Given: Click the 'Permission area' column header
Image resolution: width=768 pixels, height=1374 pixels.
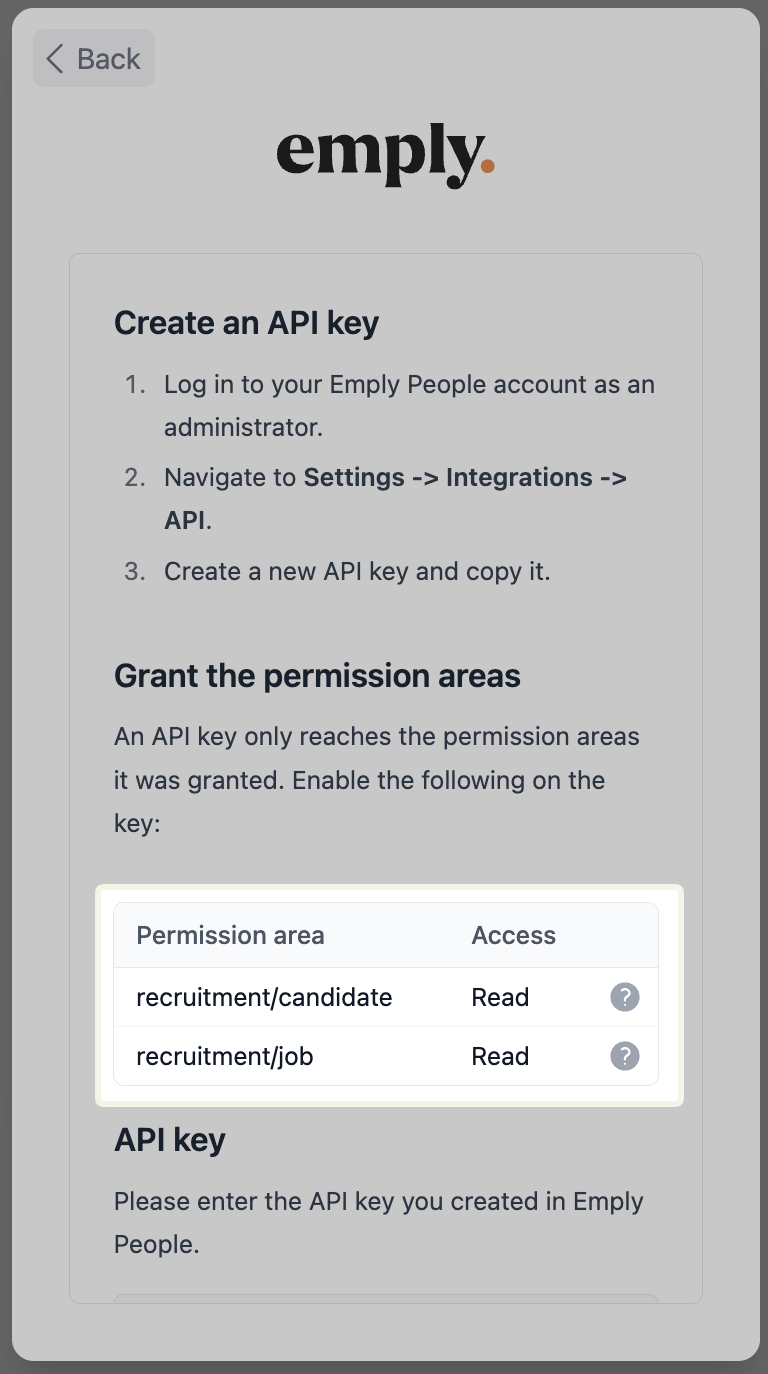Looking at the screenshot, I should [x=230, y=935].
